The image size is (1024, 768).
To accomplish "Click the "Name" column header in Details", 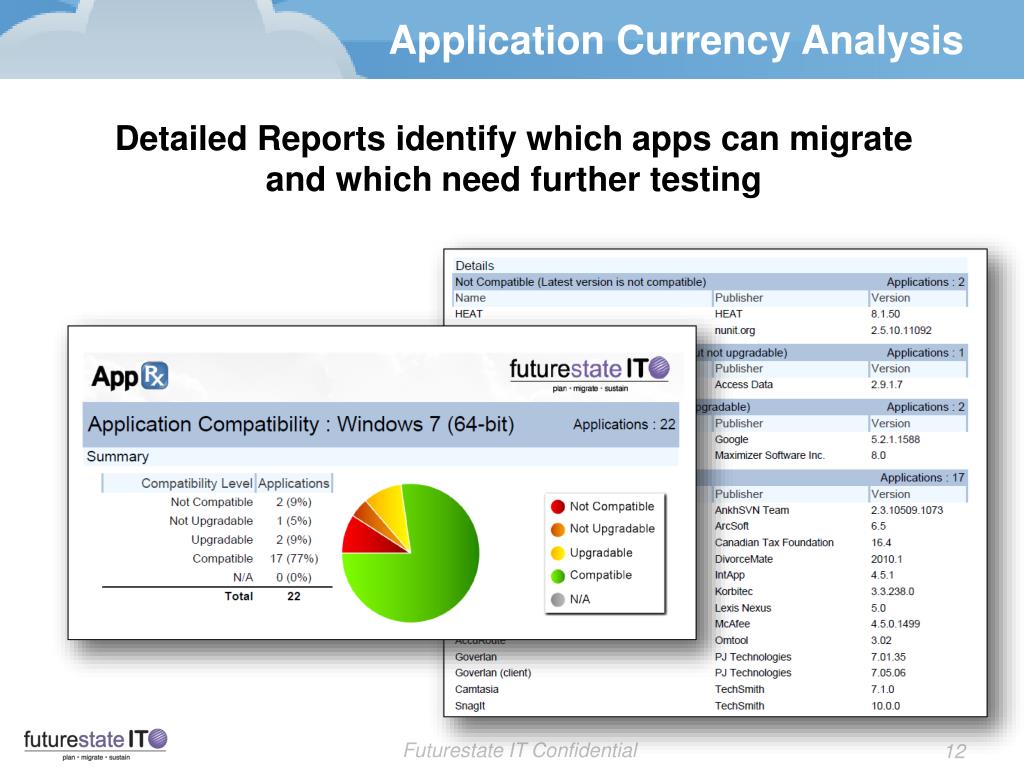I will click(470, 298).
